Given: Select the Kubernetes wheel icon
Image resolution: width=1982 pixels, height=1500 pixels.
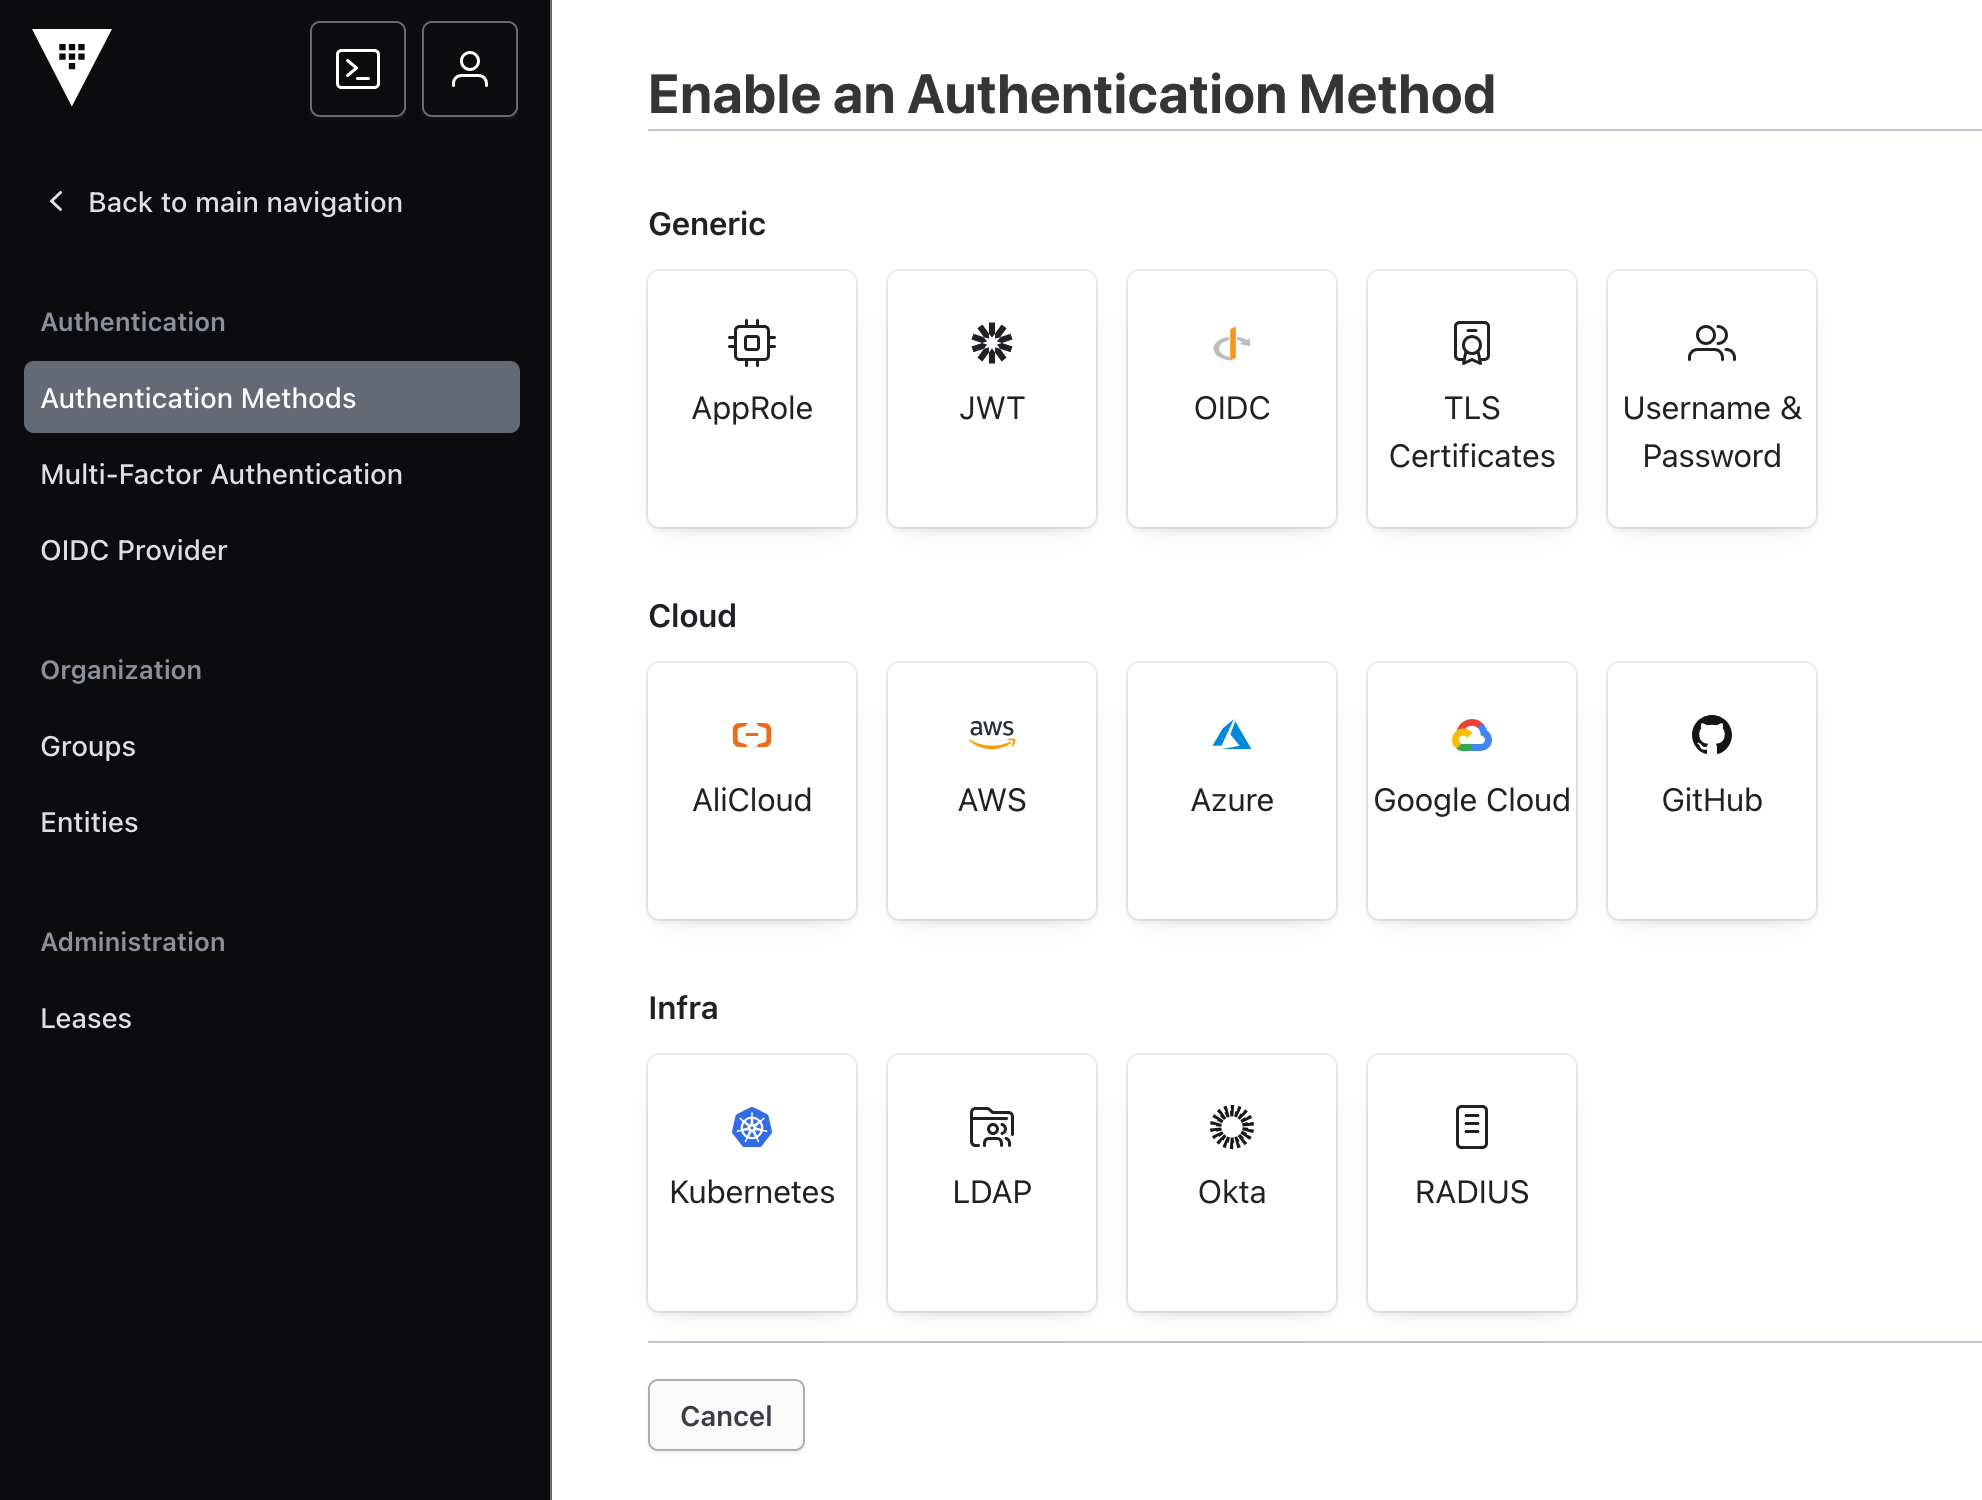Looking at the screenshot, I should (752, 1127).
